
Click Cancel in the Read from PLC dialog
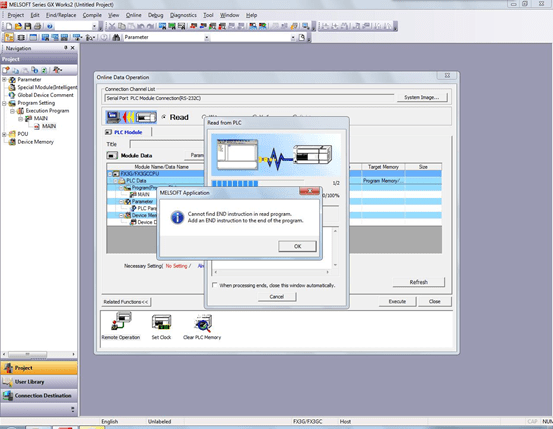[x=277, y=297]
